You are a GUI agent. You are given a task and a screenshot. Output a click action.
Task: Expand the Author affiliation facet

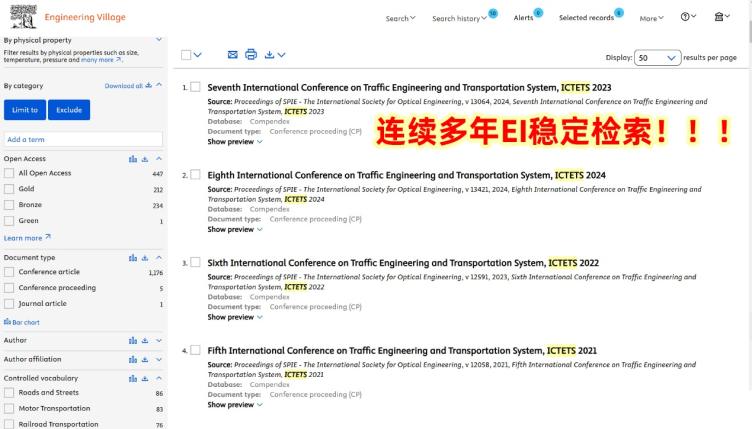tap(159, 359)
